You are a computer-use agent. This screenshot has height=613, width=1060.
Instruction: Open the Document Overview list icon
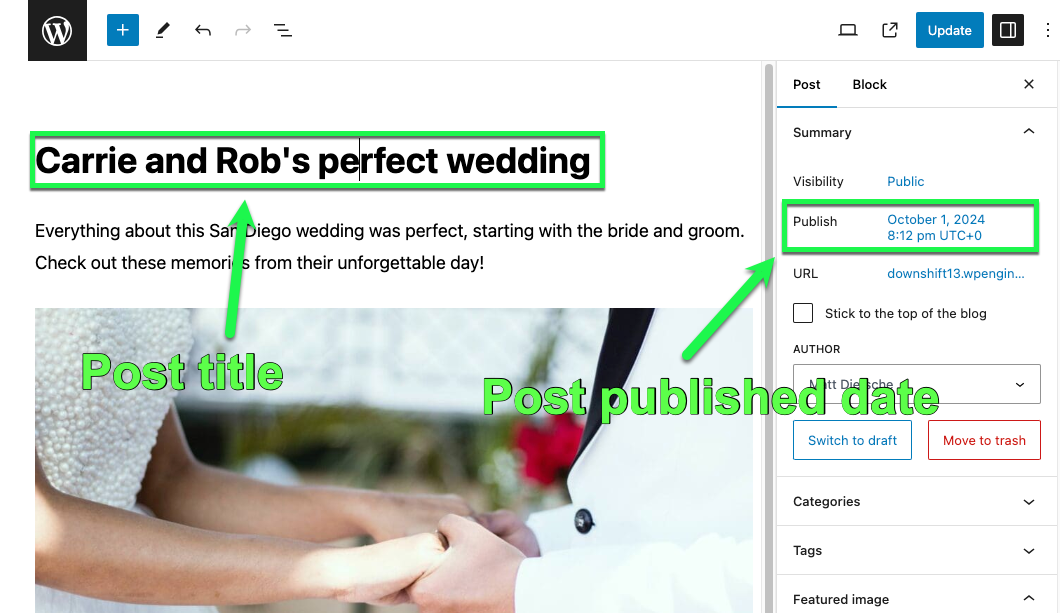click(x=283, y=30)
